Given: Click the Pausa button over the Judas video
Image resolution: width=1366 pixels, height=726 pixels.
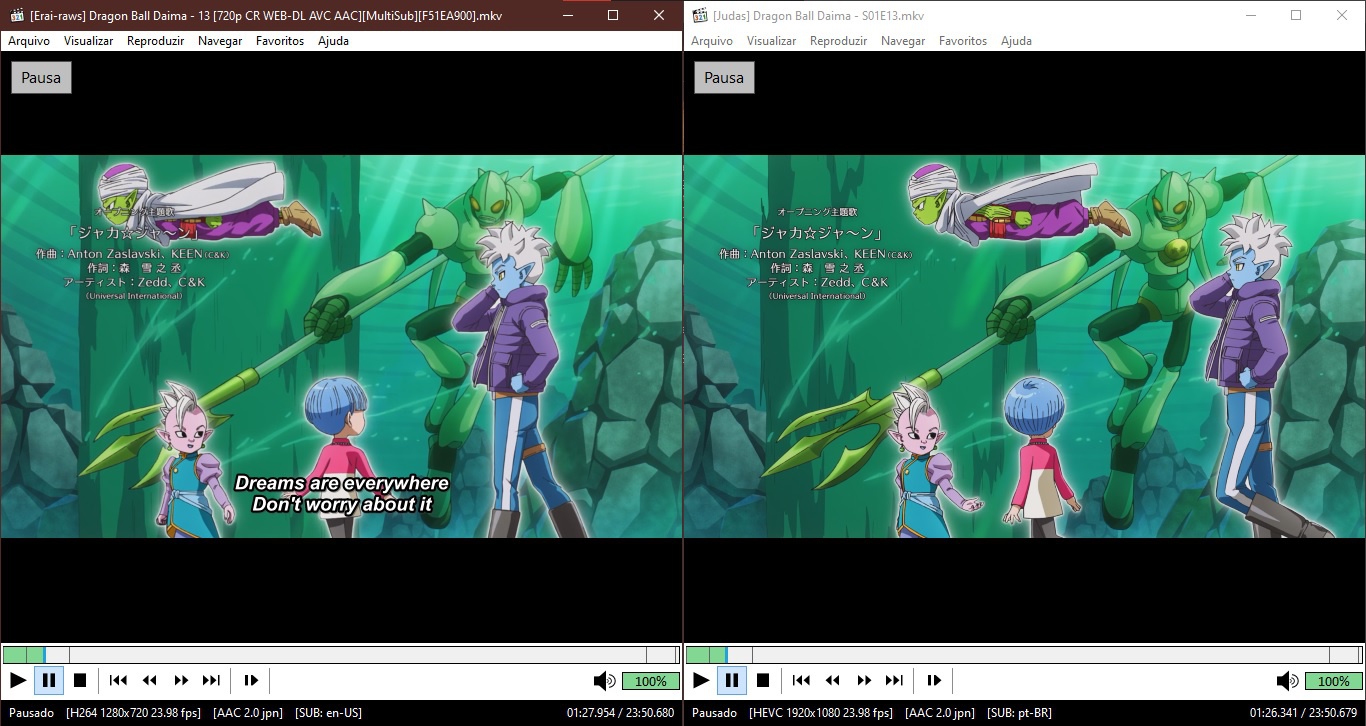Looking at the screenshot, I should click(x=724, y=78).
